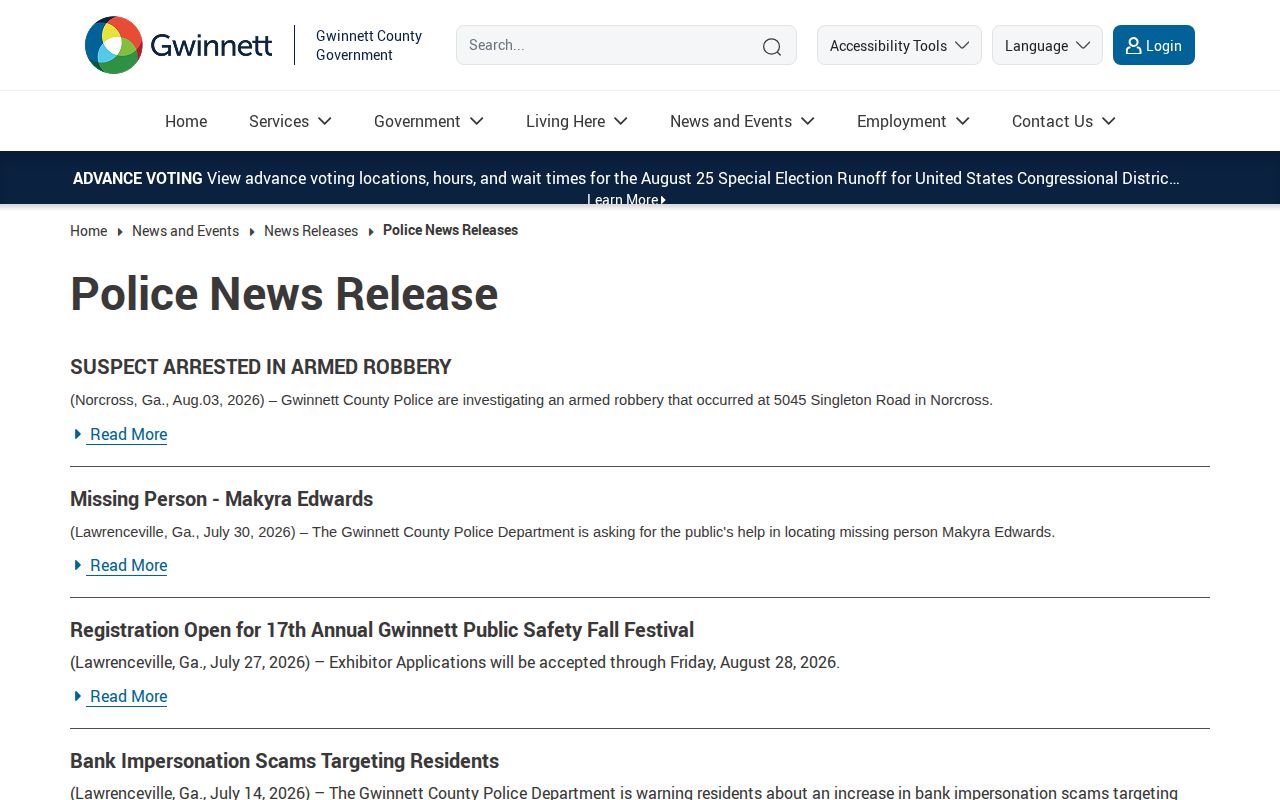The image size is (1280, 800).
Task: Click the user icon on Login button
Action: (x=1133, y=46)
